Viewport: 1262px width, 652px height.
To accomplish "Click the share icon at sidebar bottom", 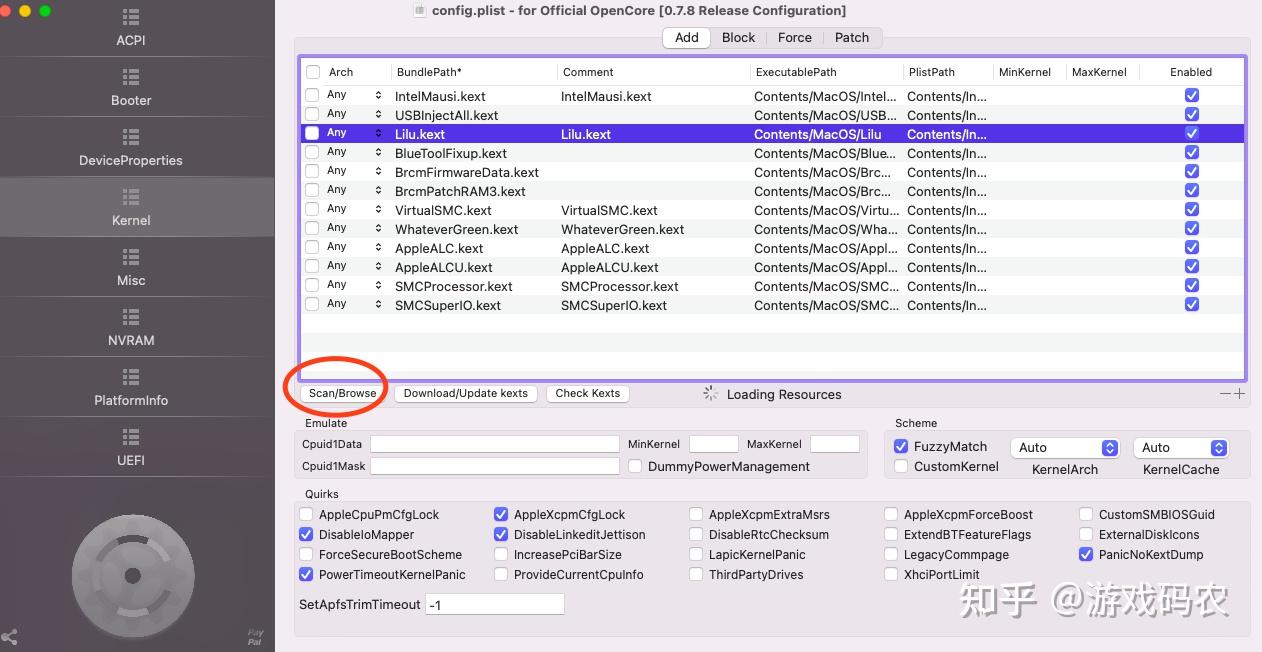I will (x=9, y=636).
